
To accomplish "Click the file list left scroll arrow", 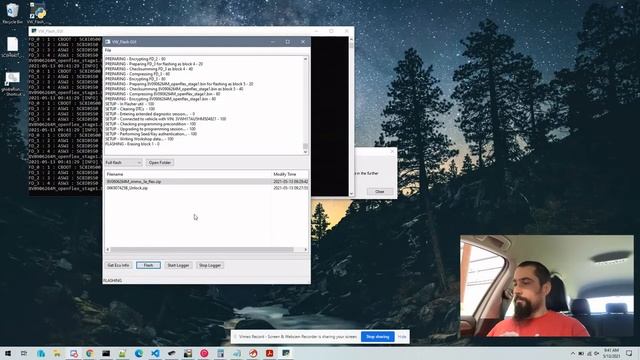I will click(x=108, y=249).
